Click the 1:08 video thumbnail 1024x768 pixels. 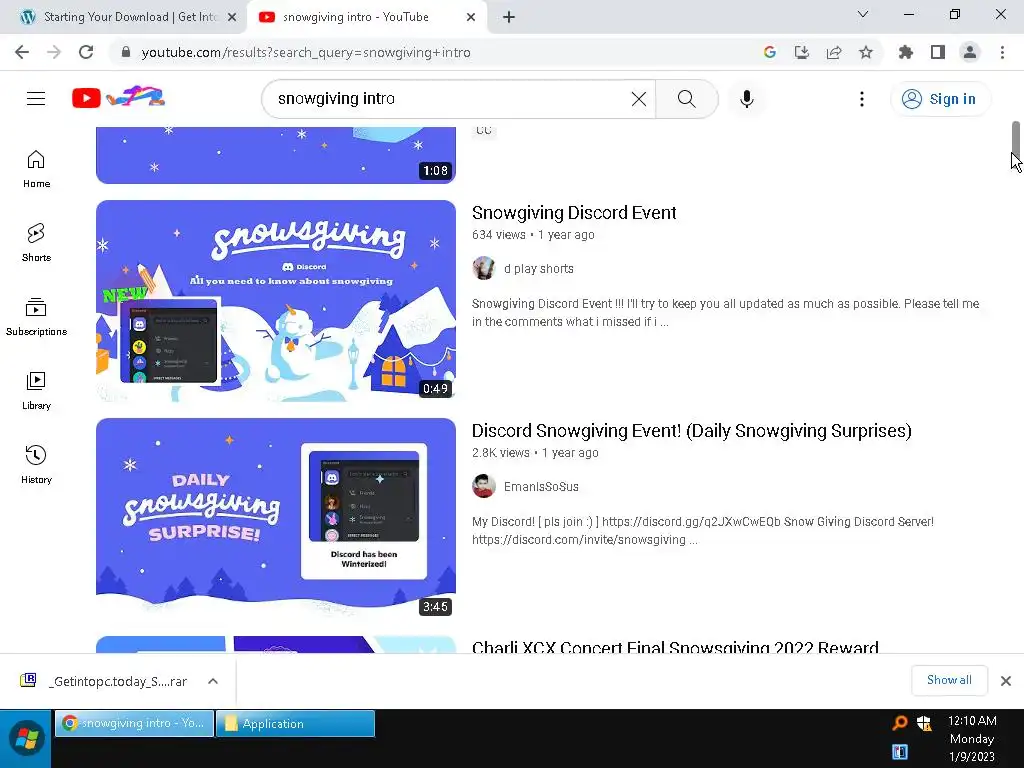tap(276, 155)
